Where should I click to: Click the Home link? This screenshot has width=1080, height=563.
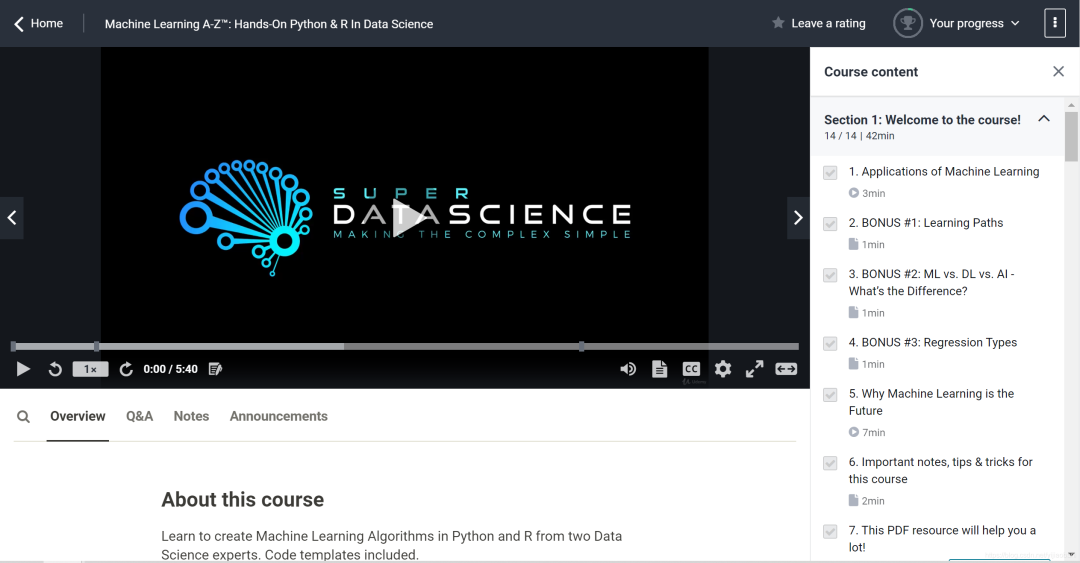[x=47, y=23]
